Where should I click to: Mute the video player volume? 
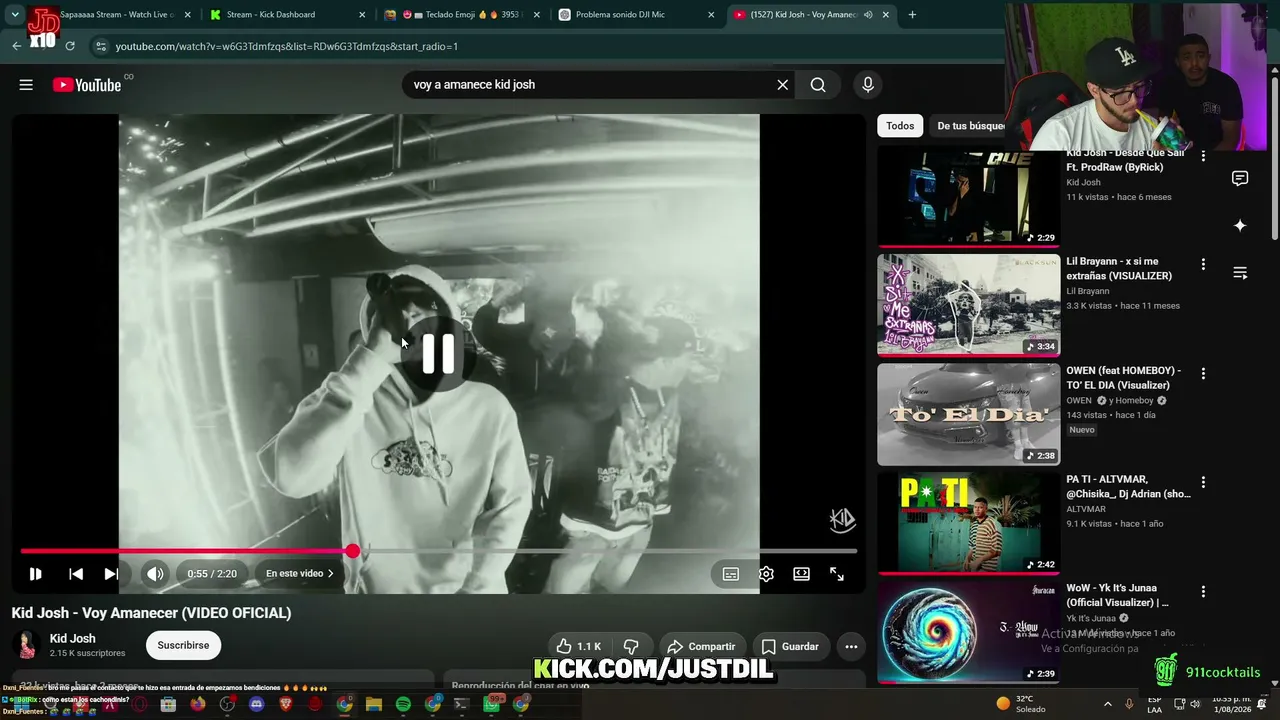[155, 574]
